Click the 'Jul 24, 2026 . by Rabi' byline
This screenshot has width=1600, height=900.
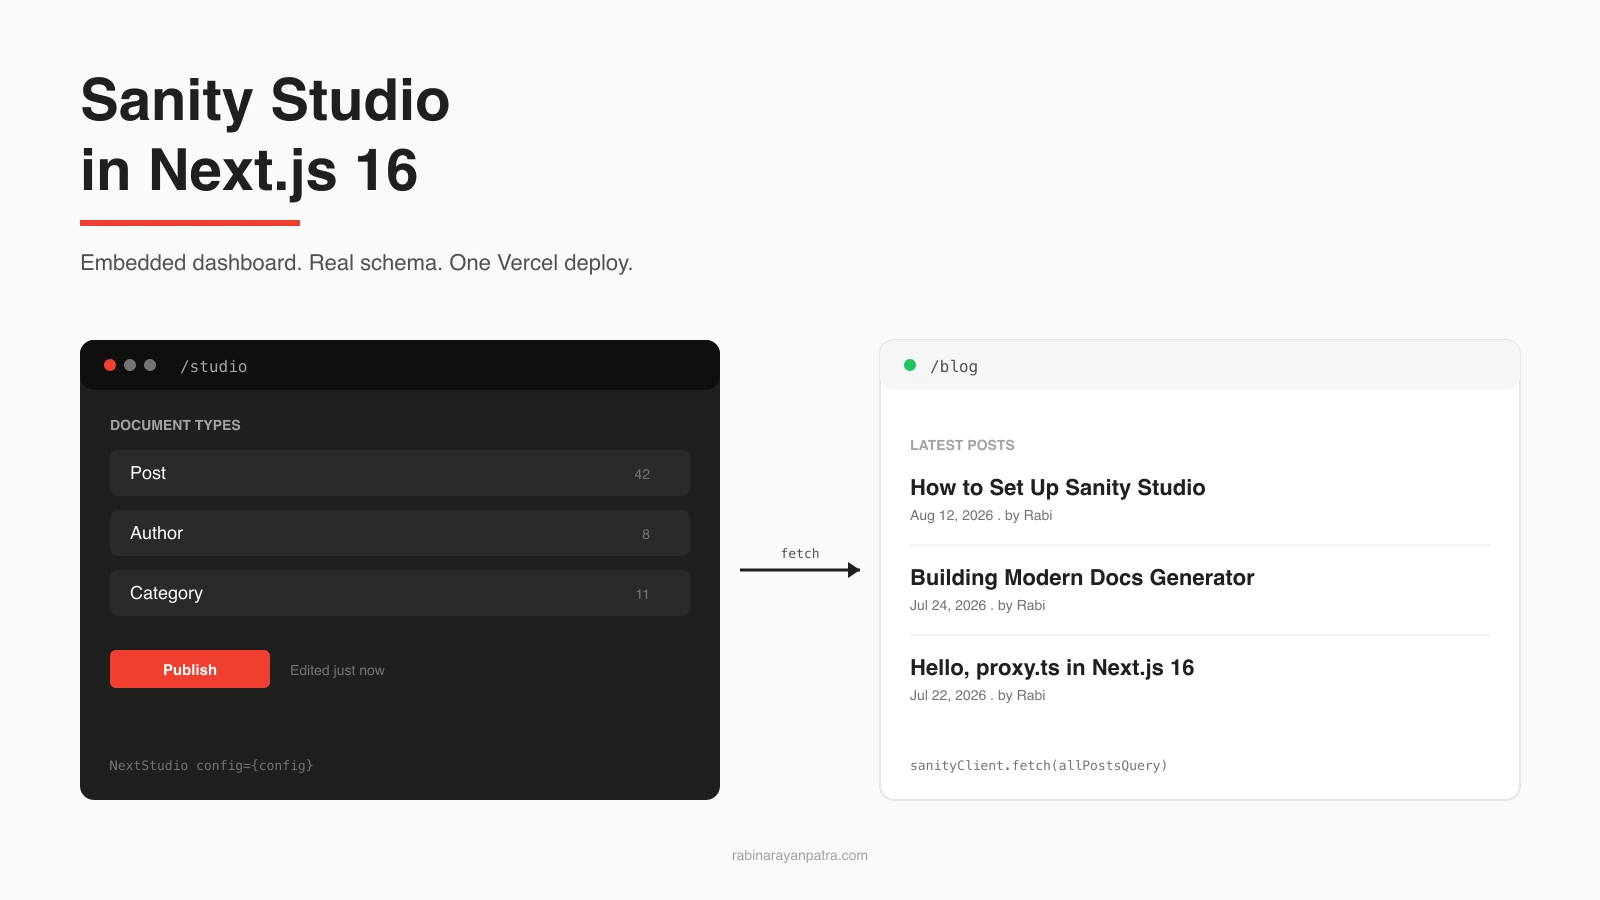[x=977, y=605]
